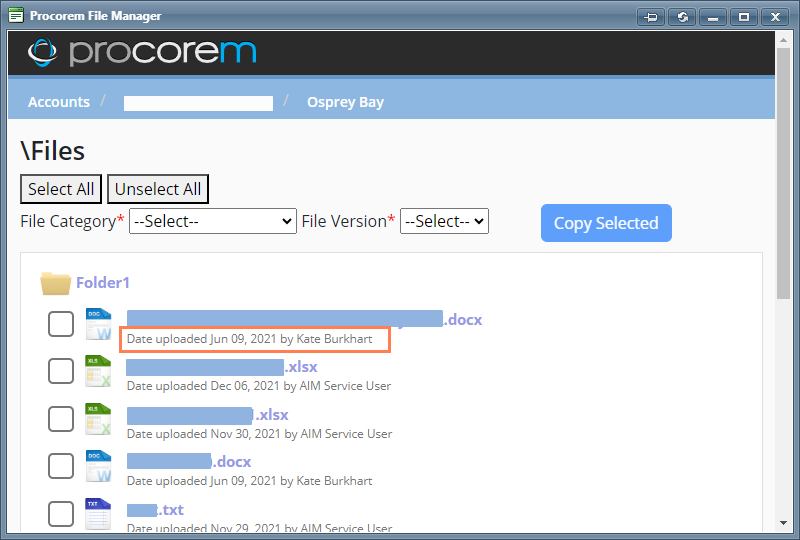800x540 pixels.
Task: Check the box for the last .docx file
Action: [61, 466]
